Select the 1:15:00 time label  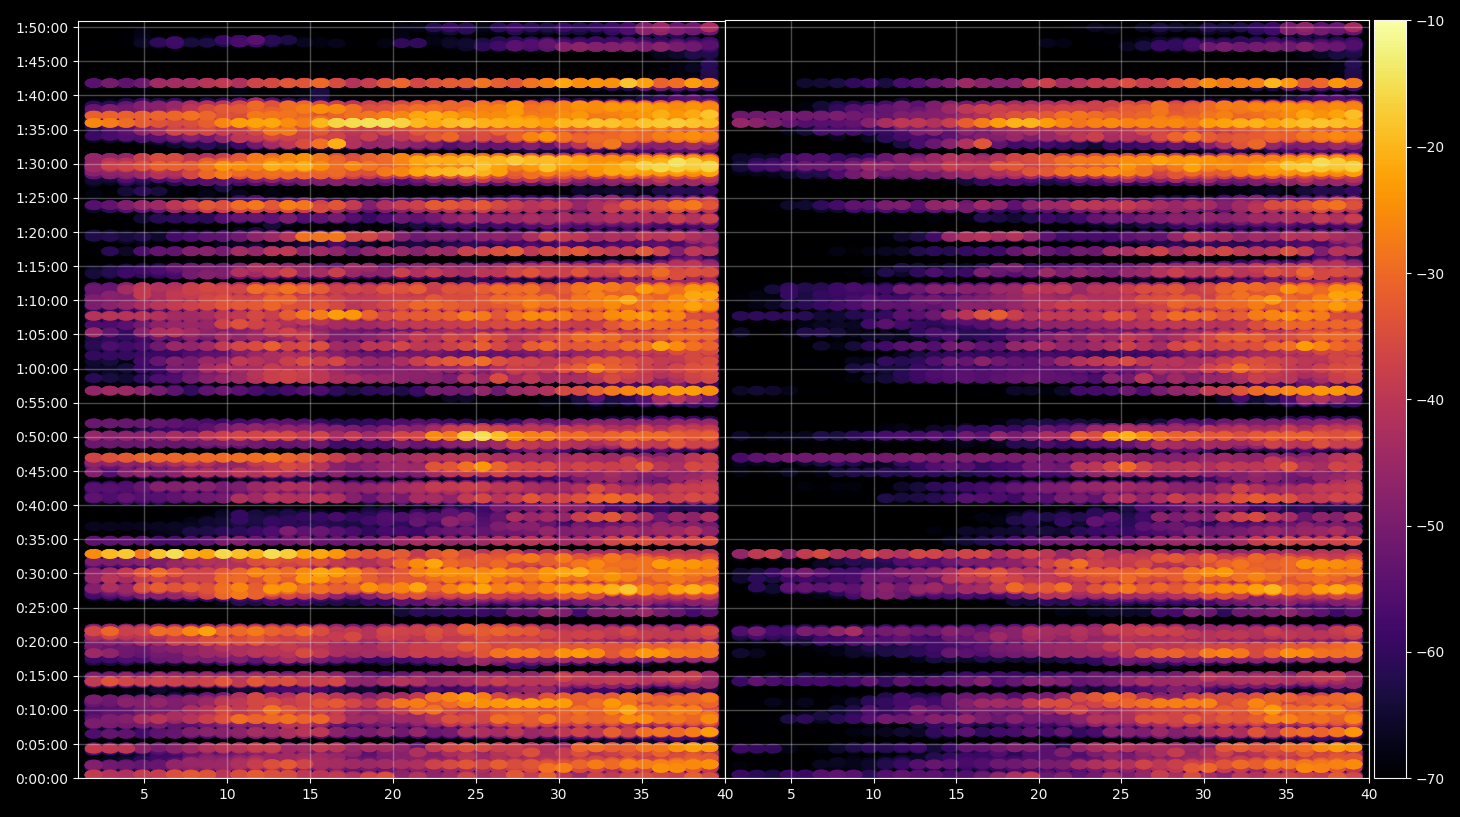[42, 267]
